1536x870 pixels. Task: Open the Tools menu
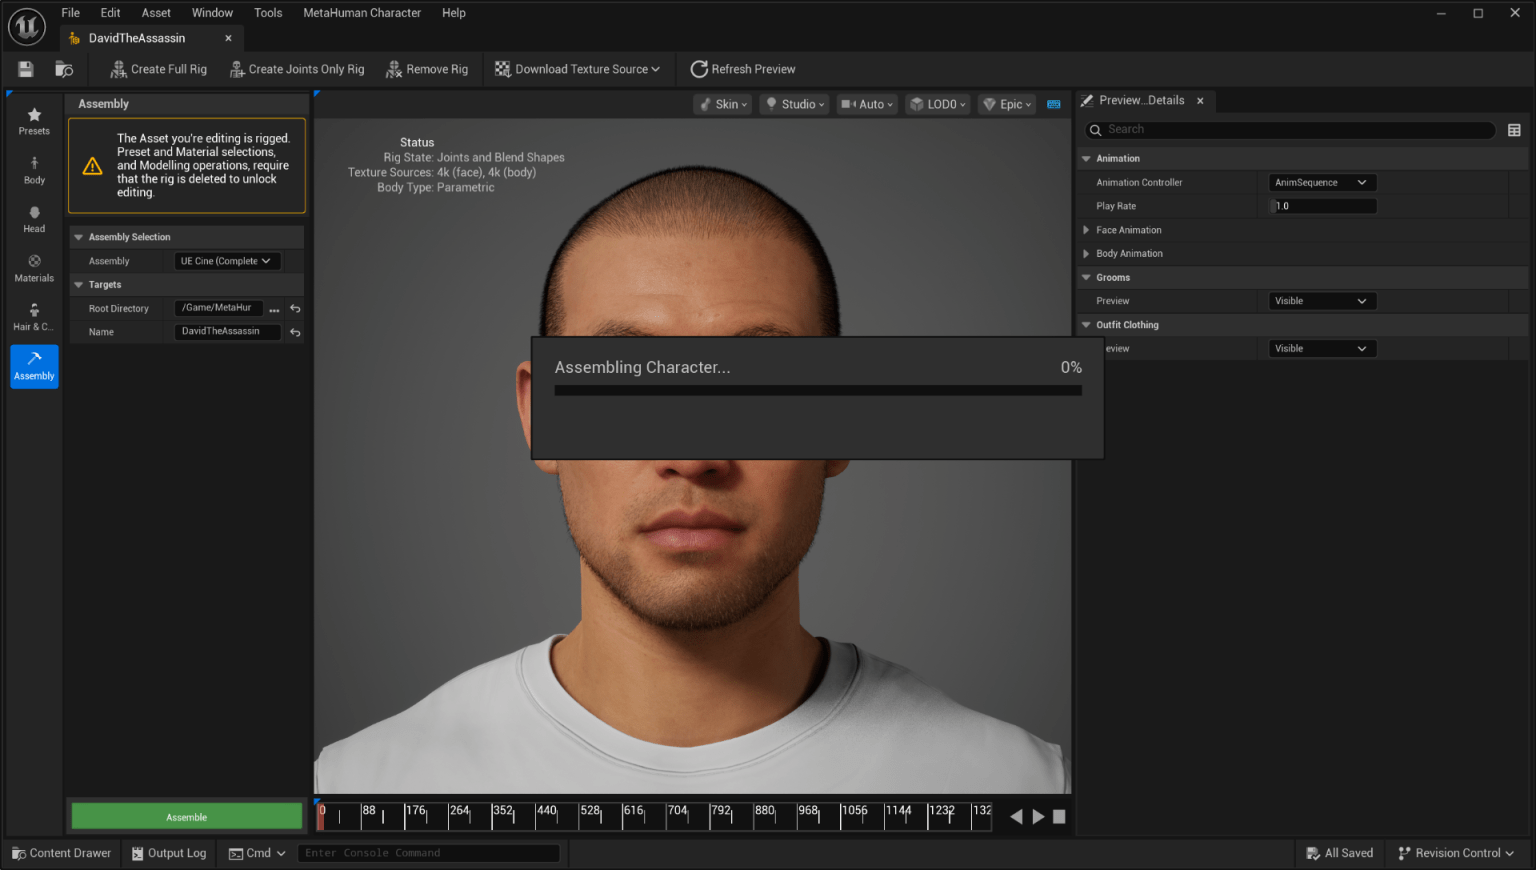coord(267,13)
